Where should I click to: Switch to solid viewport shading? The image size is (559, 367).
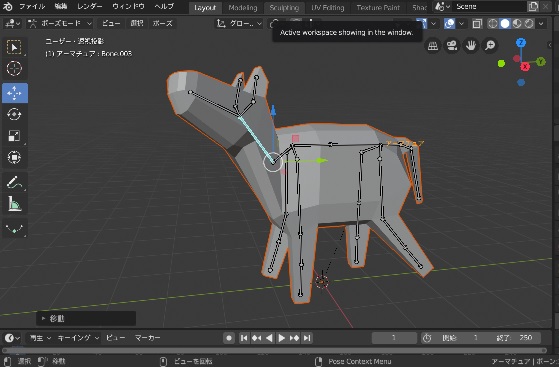pyautogui.click(x=504, y=24)
